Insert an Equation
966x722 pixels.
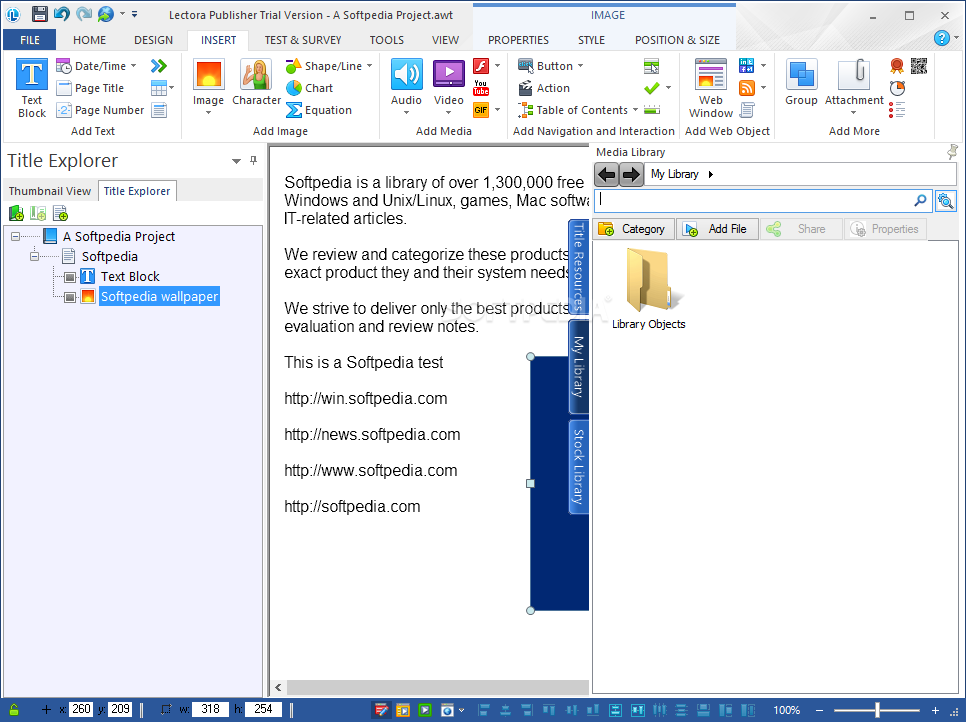(x=319, y=110)
